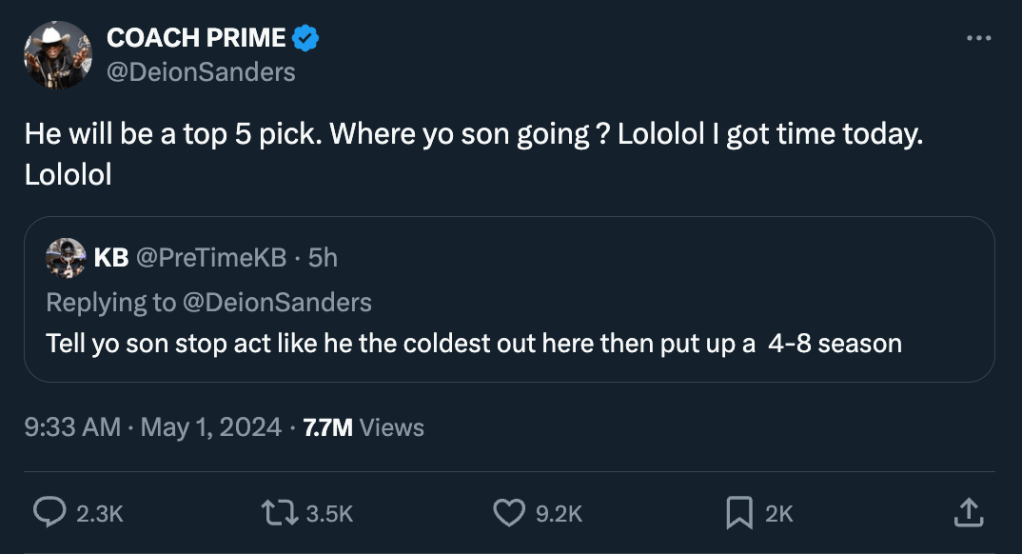Click the 7.7M Views count
The height and width of the screenshot is (554, 1022).
point(363,428)
